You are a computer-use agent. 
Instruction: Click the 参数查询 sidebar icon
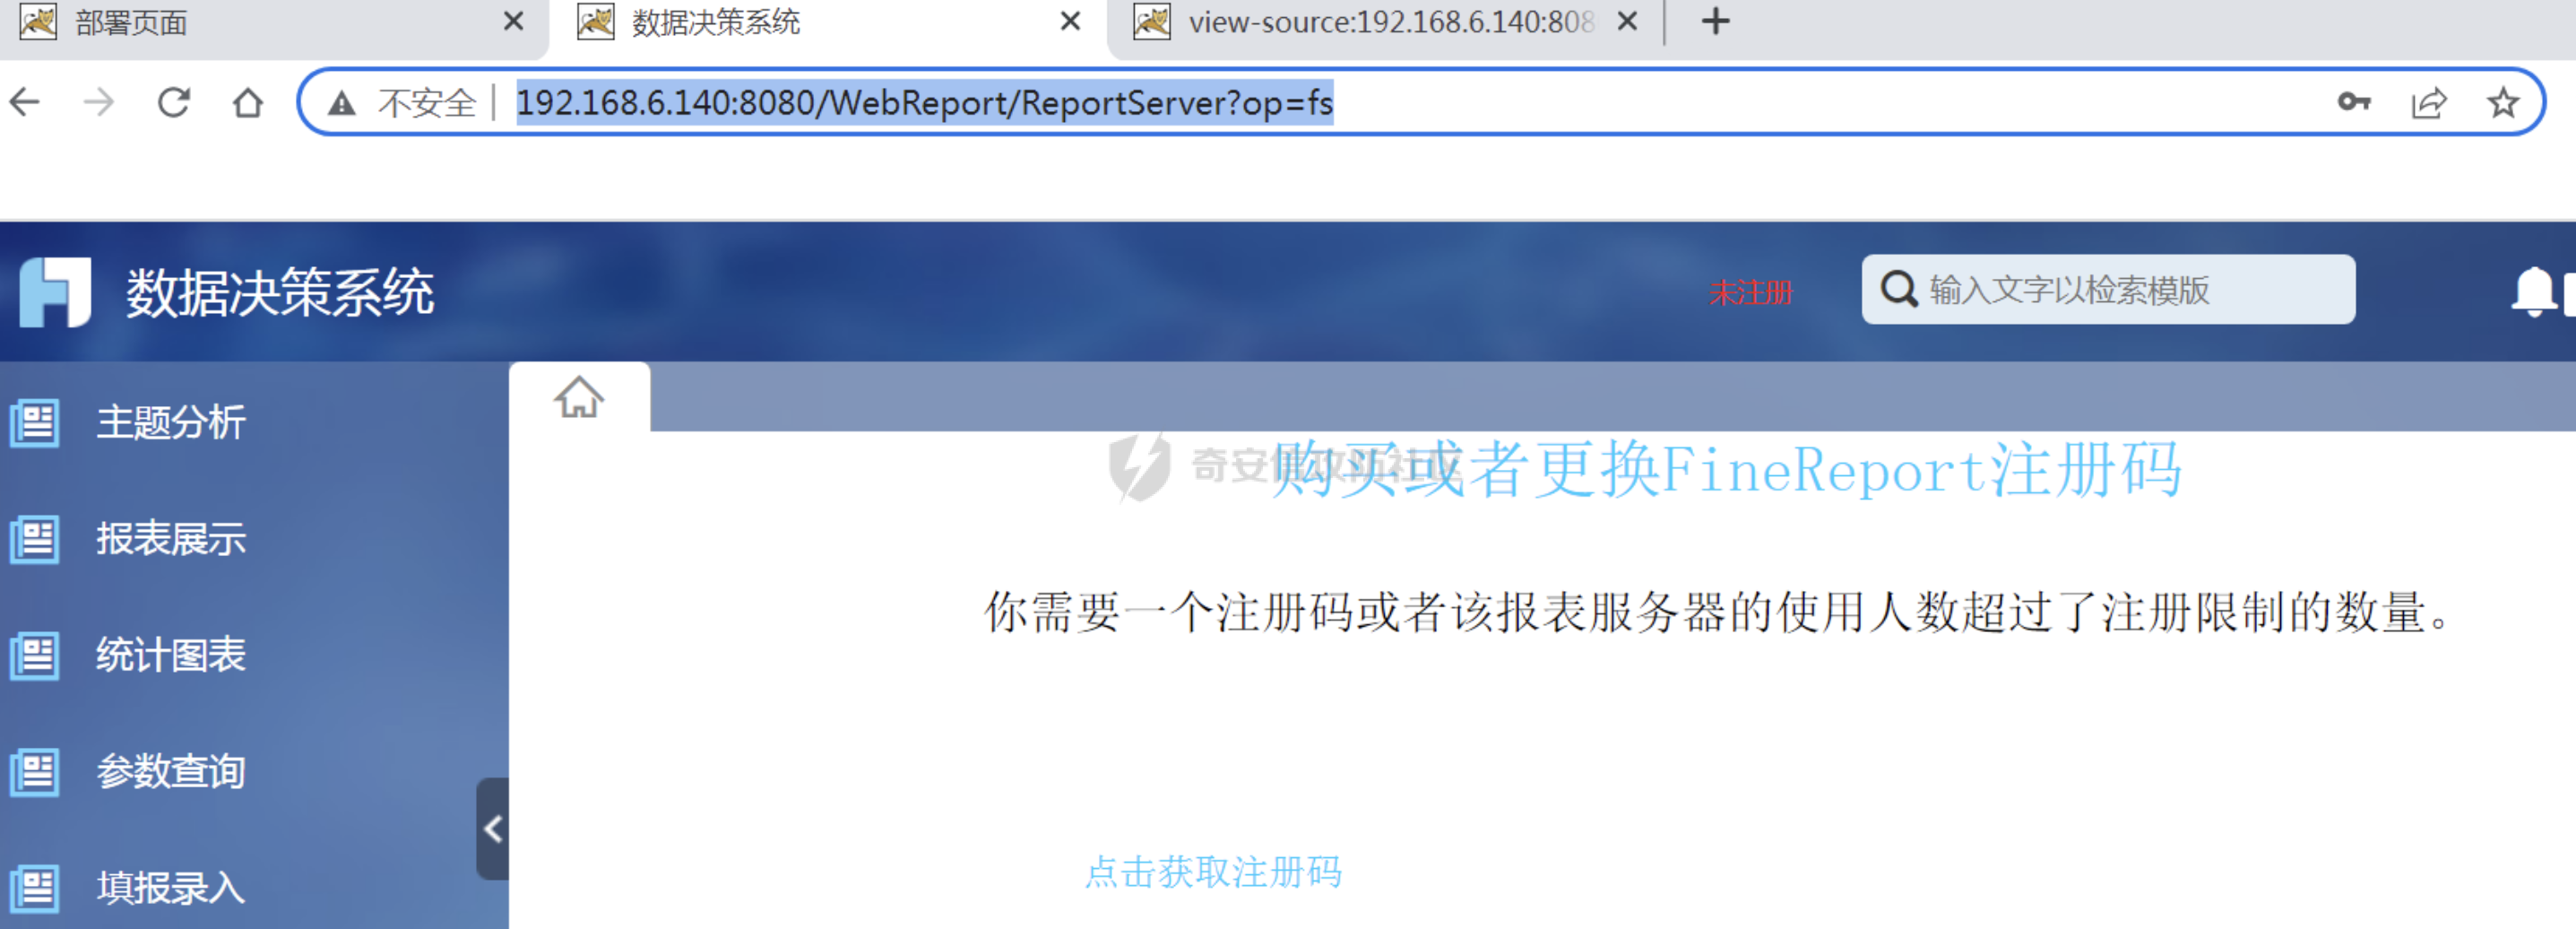[x=35, y=772]
